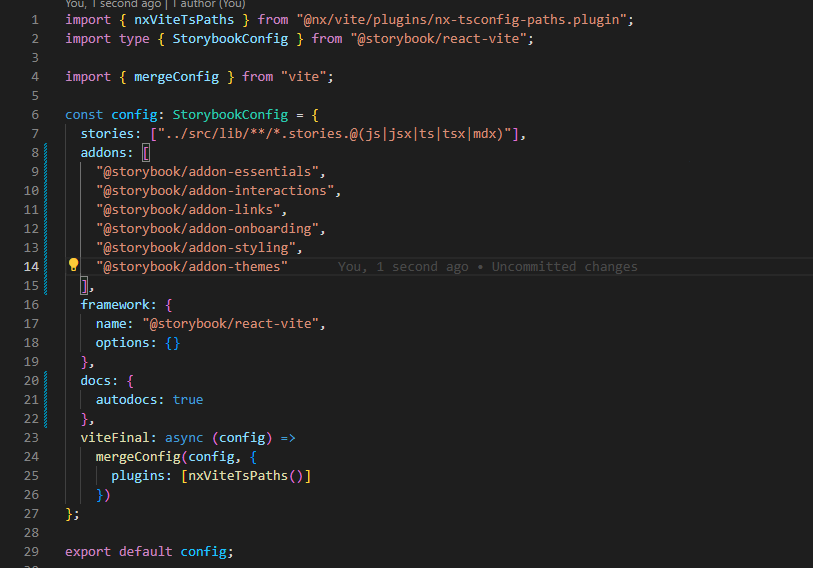This screenshot has height=568, width=813.
Task: Click '@storybook/addon-styling' entry
Action: click(x=196, y=248)
